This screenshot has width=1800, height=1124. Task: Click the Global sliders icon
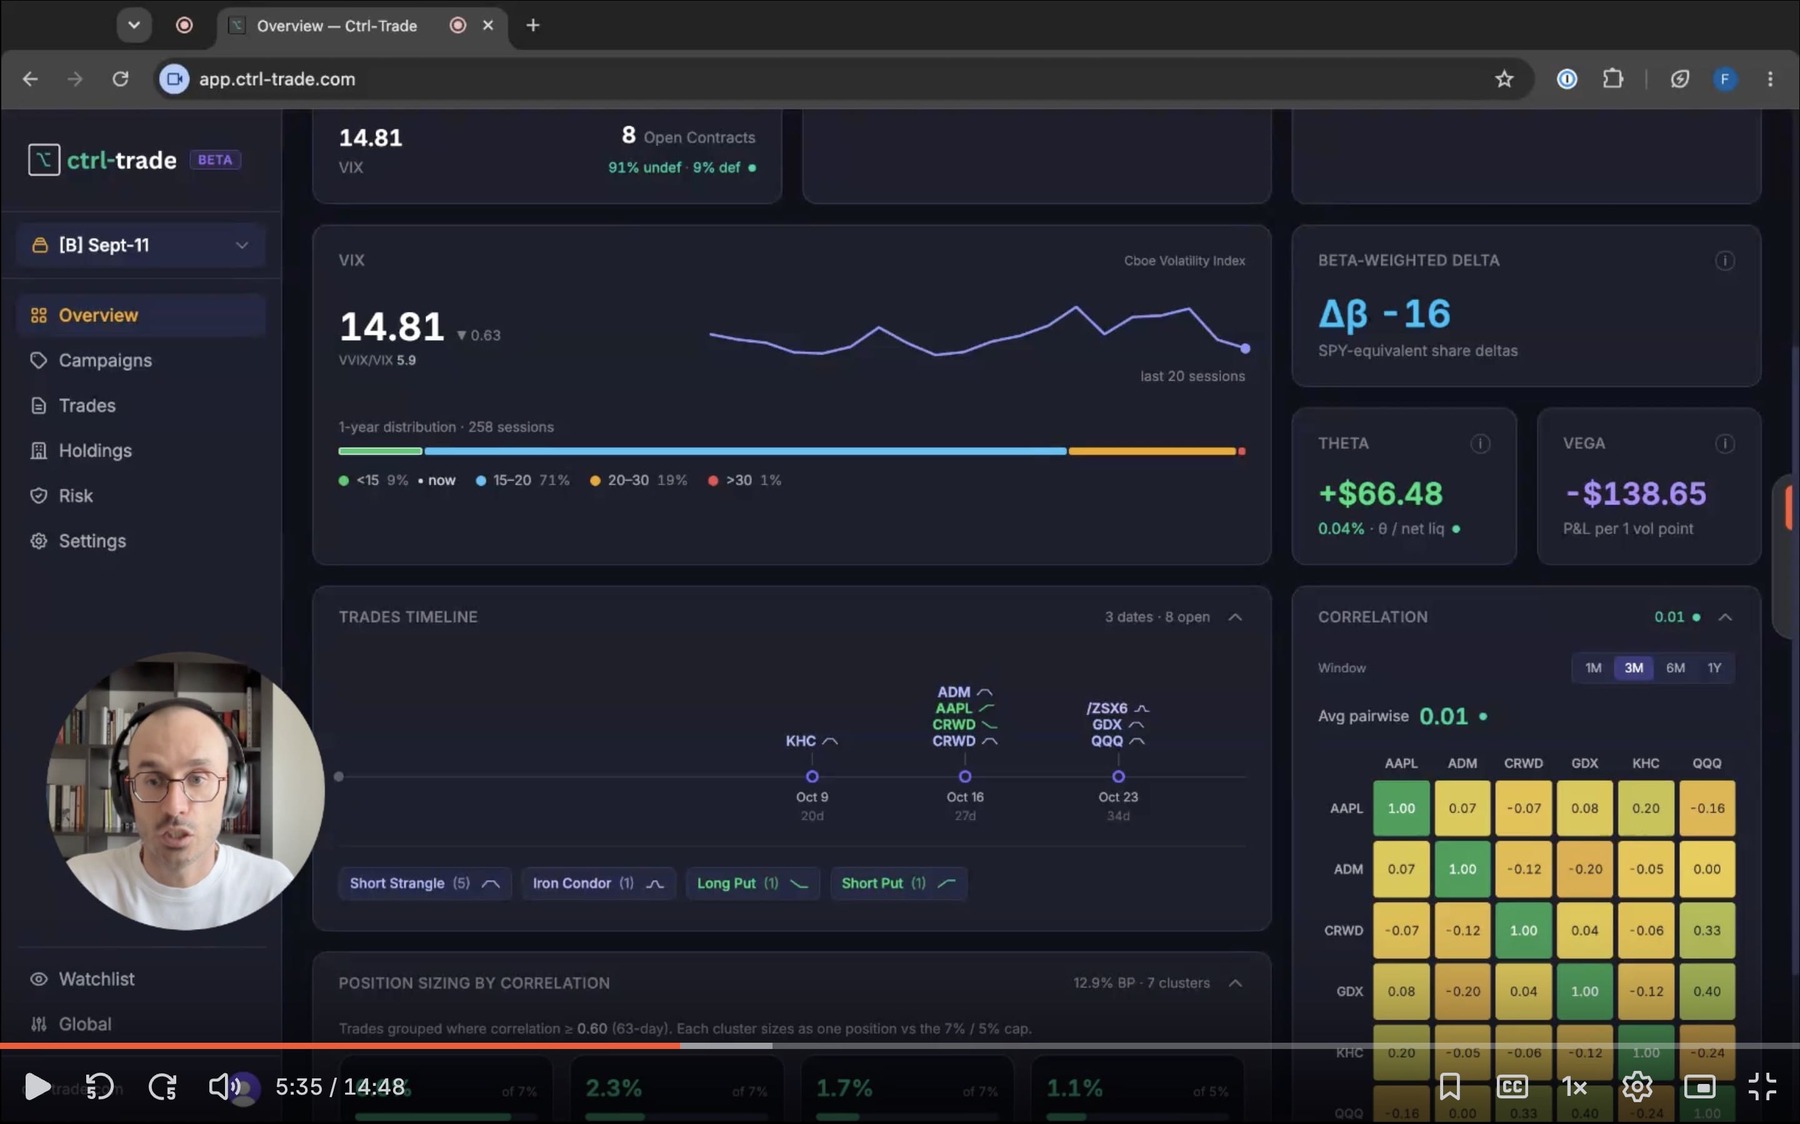(x=39, y=1024)
